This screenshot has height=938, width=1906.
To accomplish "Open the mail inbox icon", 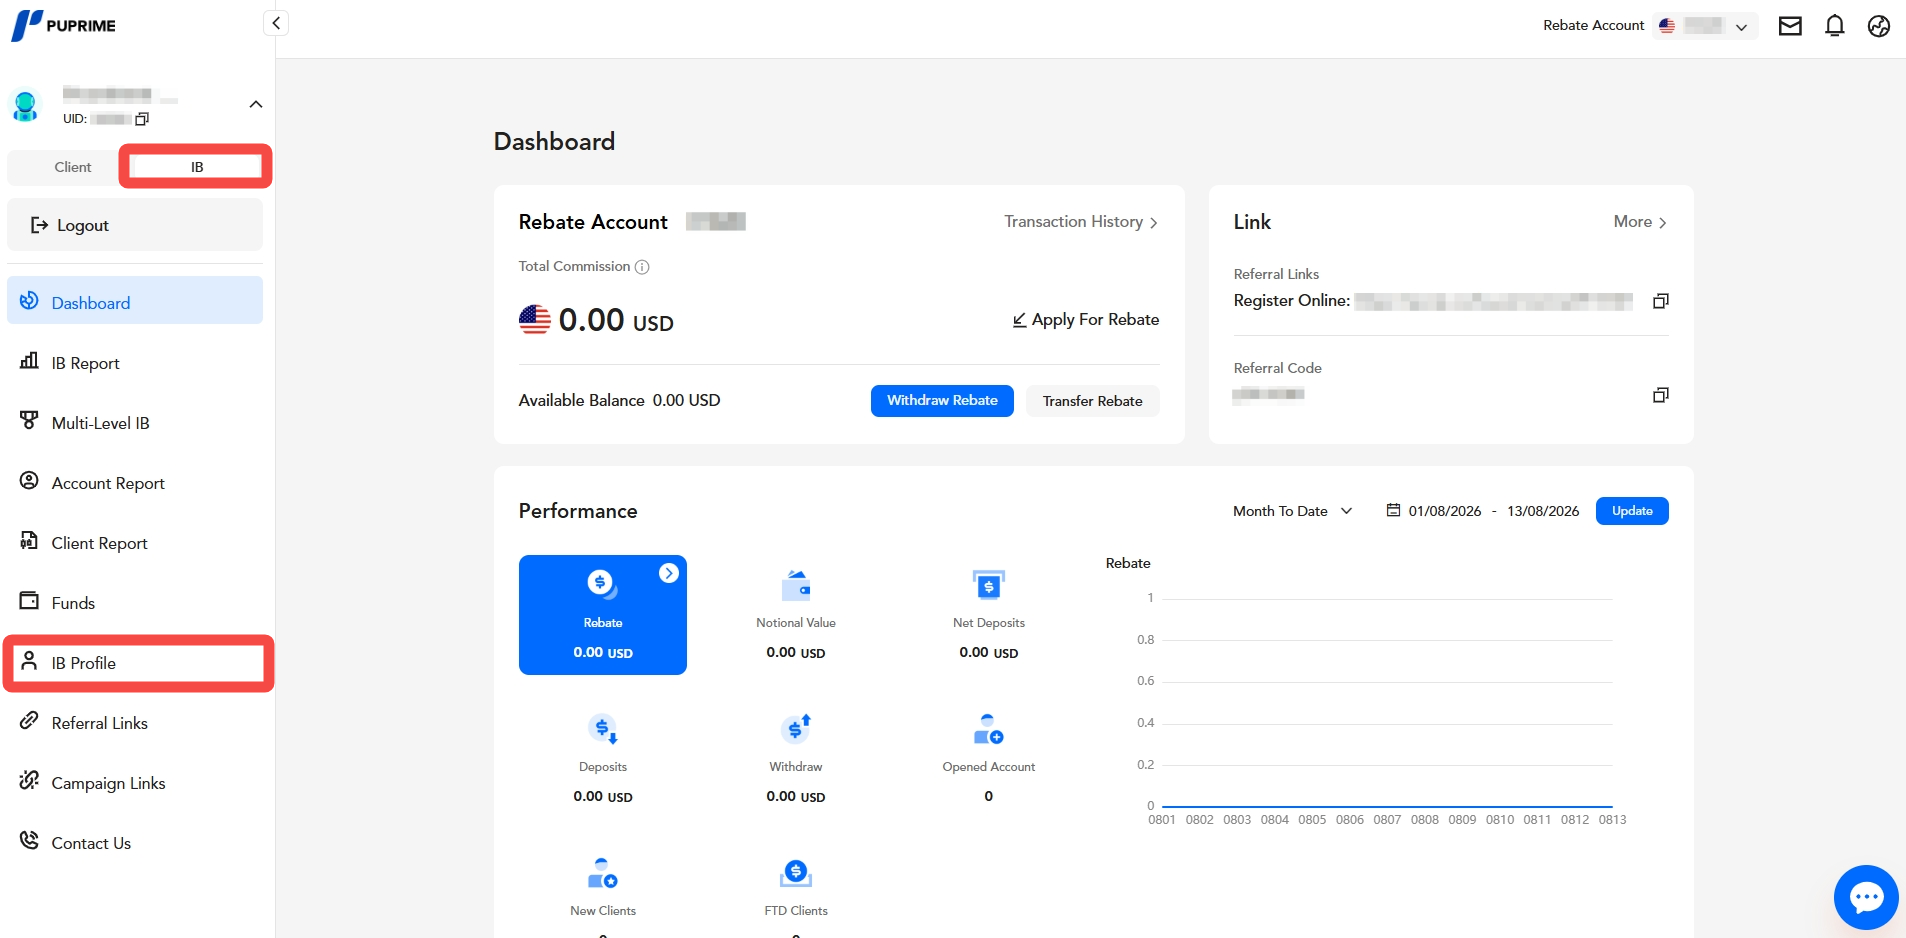I will pyautogui.click(x=1790, y=26).
